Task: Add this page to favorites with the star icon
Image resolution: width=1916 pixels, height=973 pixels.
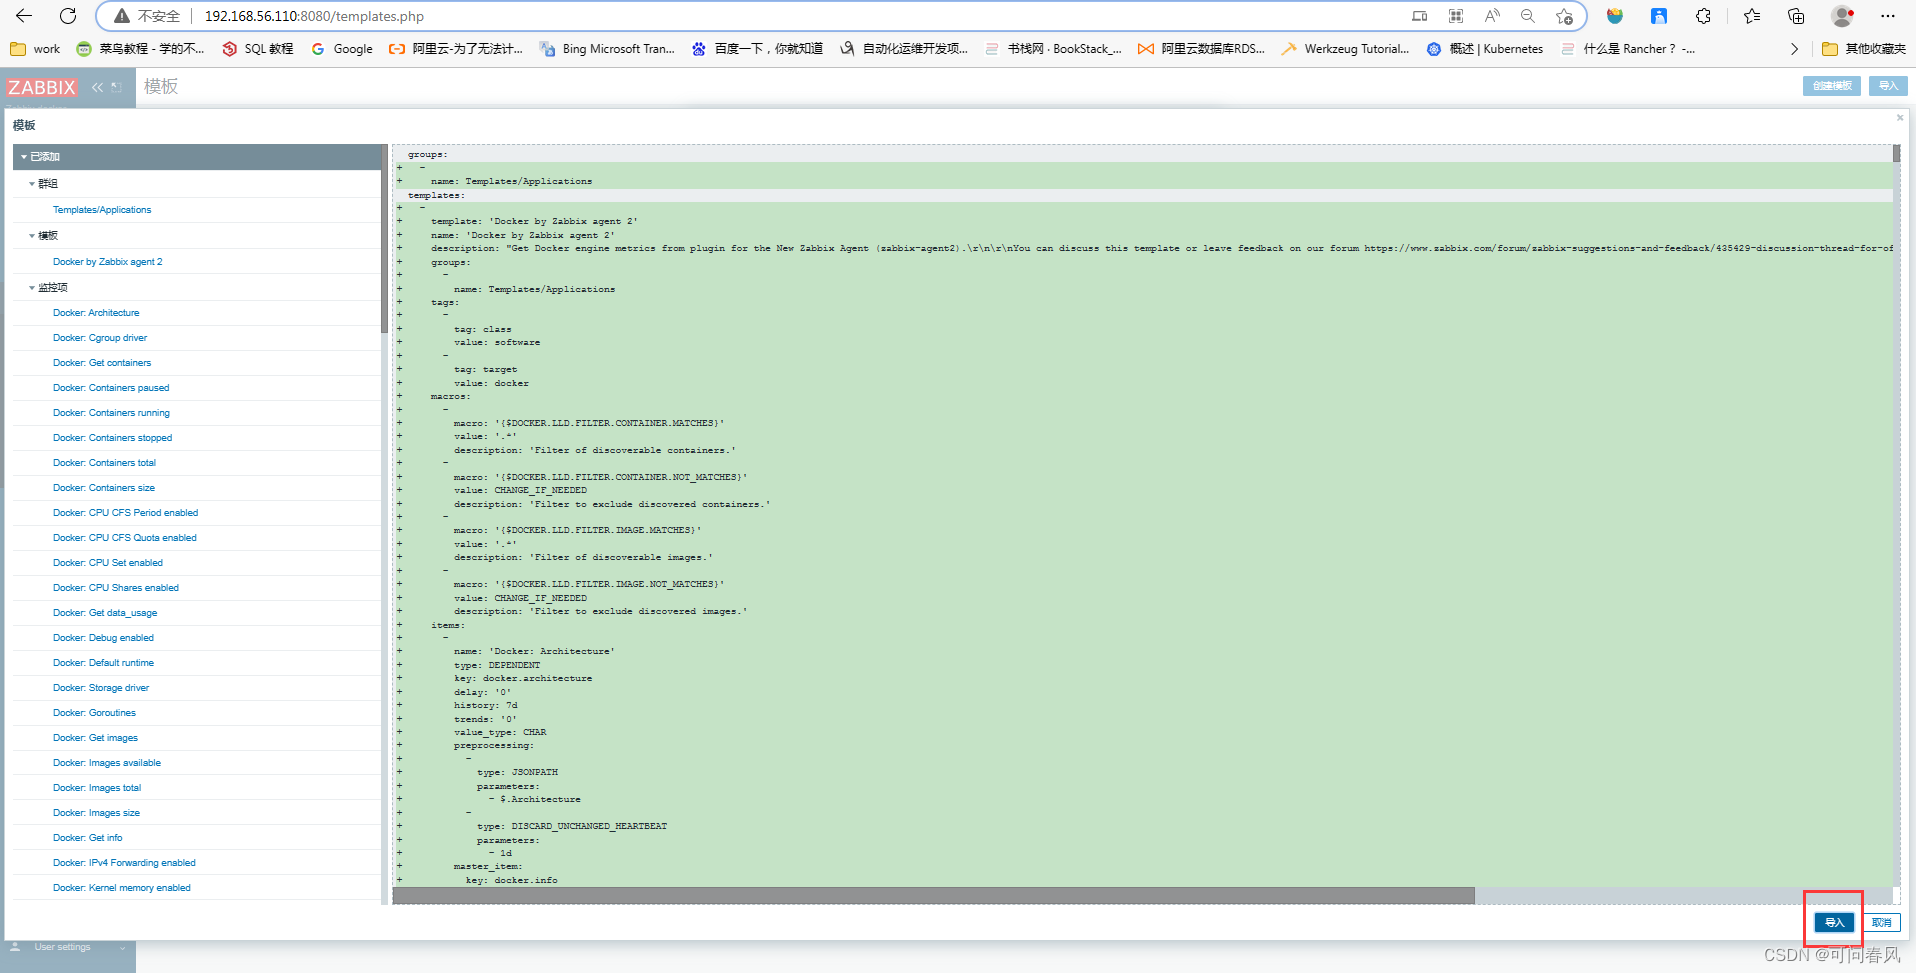Action: click(1565, 16)
